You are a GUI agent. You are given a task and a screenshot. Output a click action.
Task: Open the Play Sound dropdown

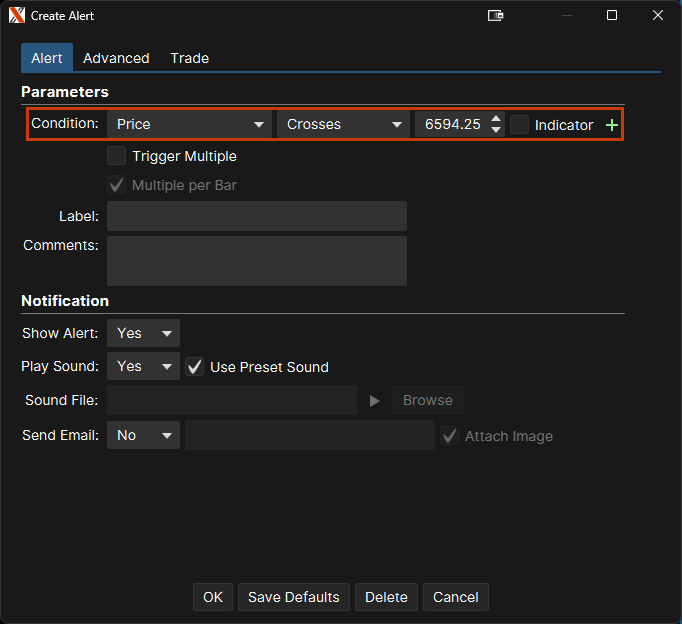143,367
